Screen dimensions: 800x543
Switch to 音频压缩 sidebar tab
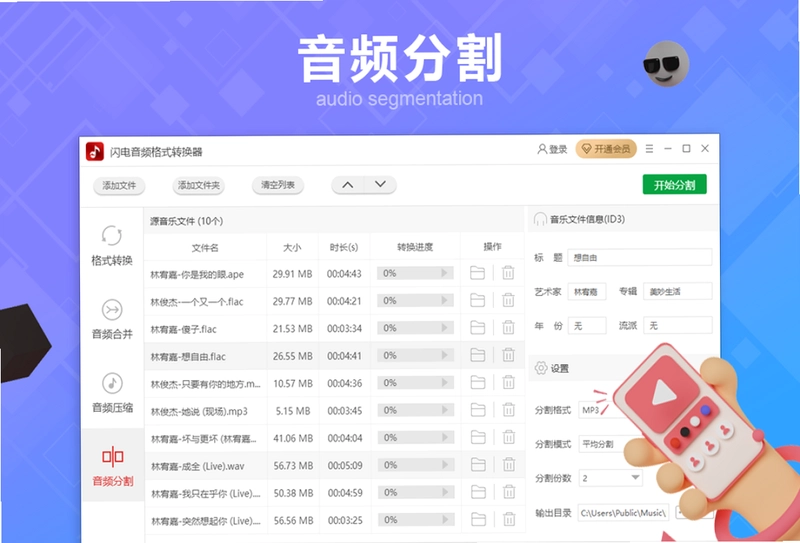tap(112, 392)
